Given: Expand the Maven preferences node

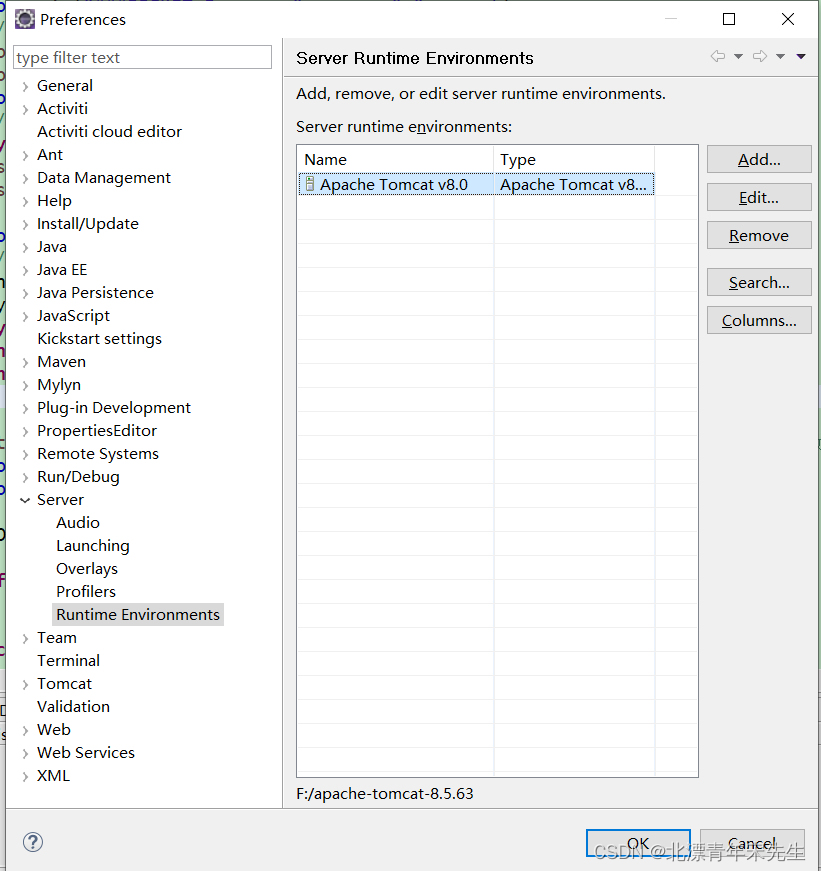Looking at the screenshot, I should tap(24, 361).
